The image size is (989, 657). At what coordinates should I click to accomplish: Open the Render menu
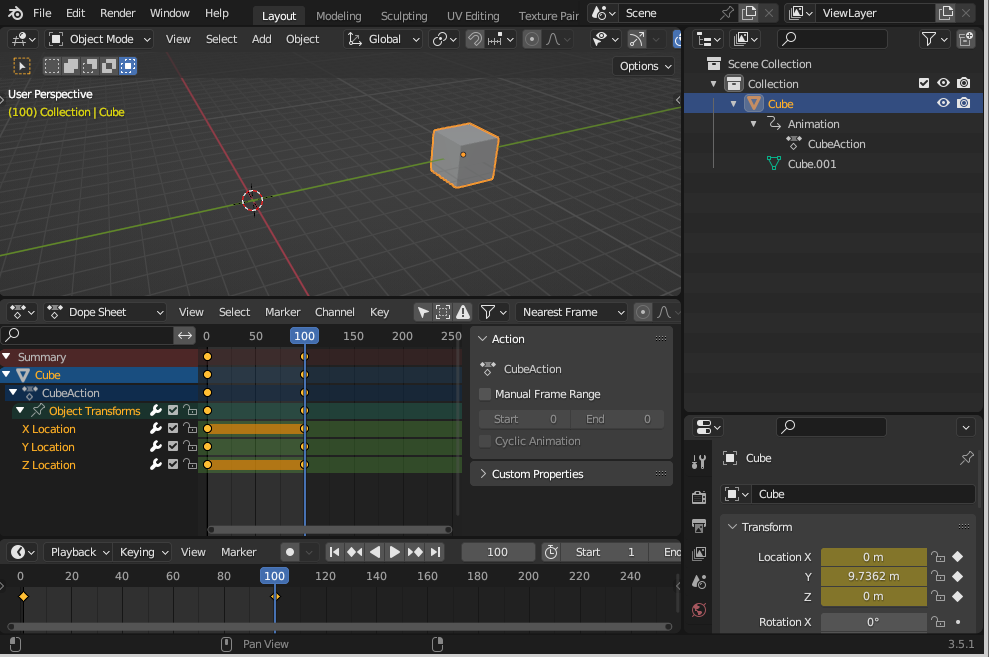pos(117,13)
